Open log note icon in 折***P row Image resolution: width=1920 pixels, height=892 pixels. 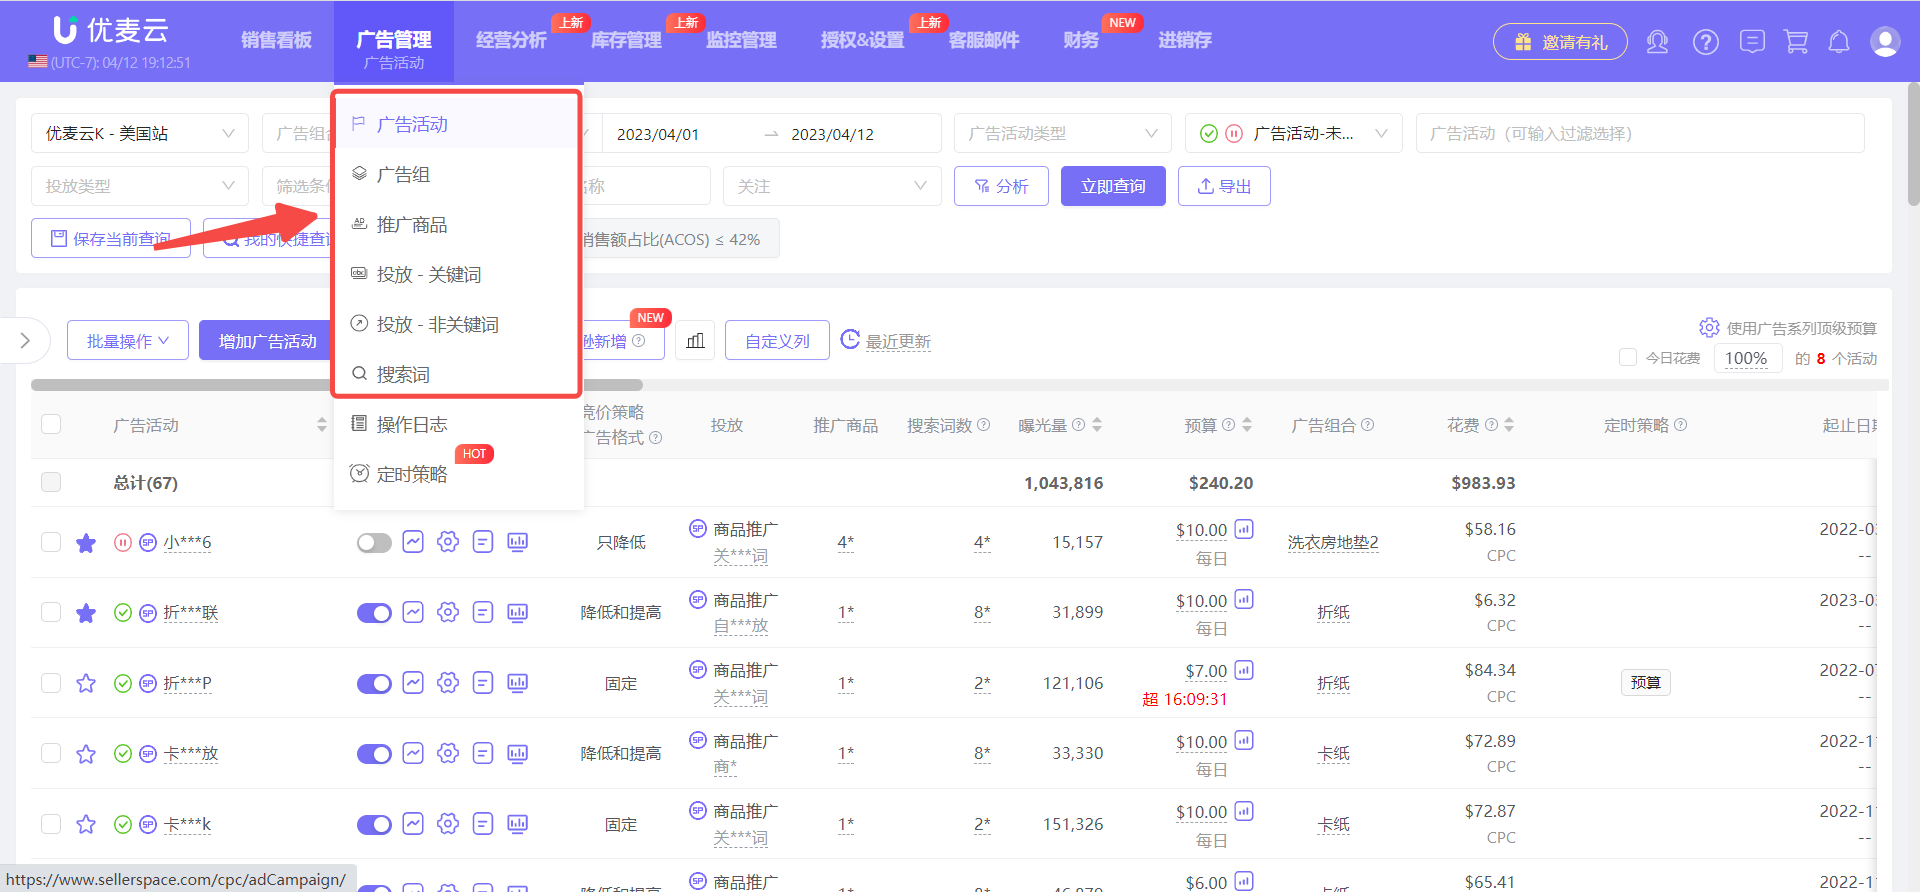click(x=483, y=683)
